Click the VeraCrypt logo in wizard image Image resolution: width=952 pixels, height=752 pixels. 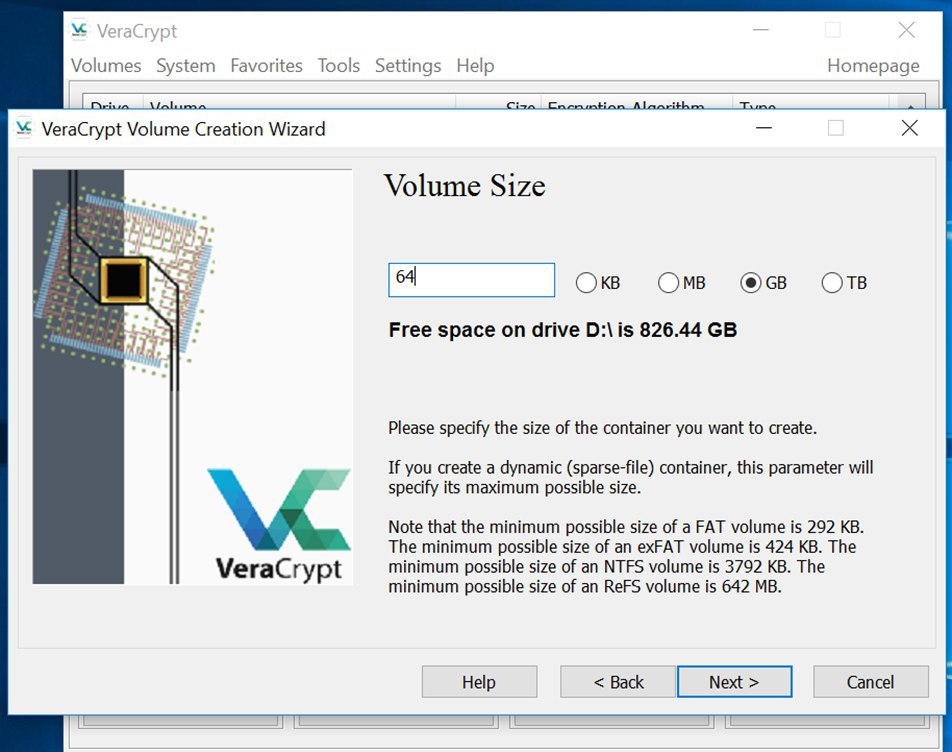279,523
